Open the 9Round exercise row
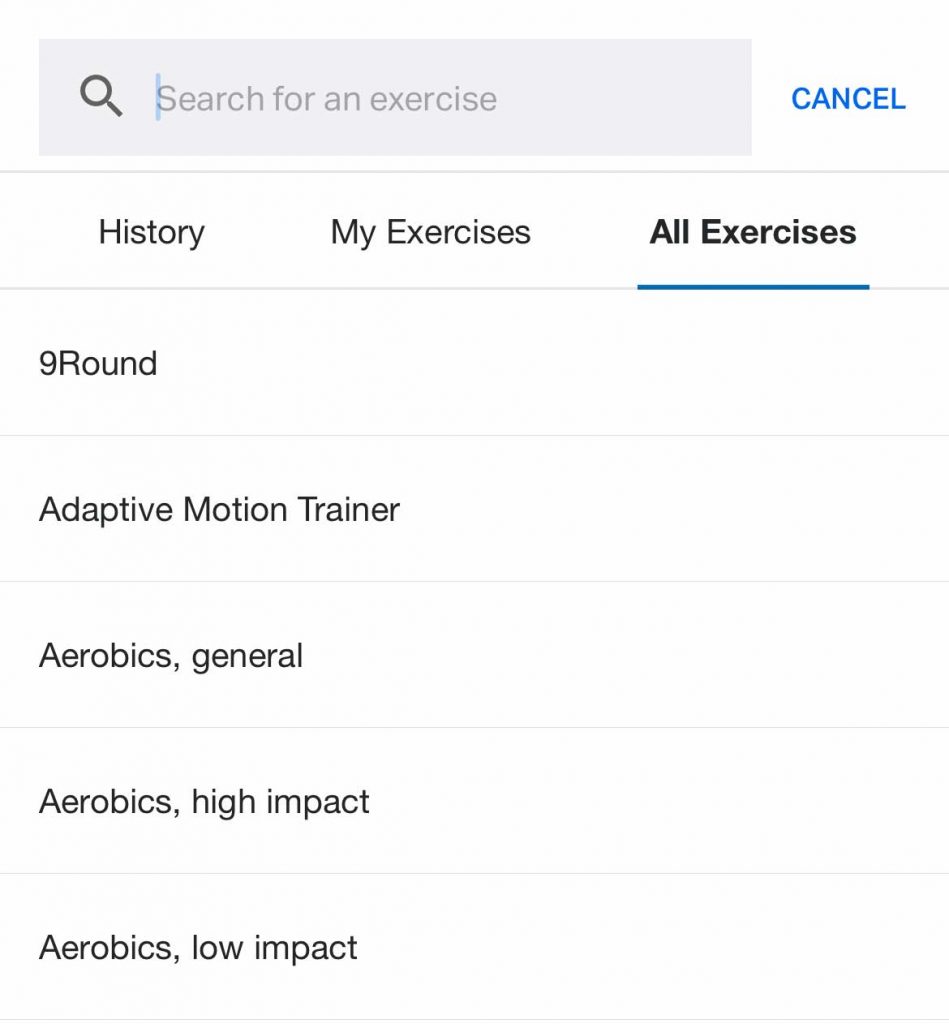949x1024 pixels. [x=474, y=363]
